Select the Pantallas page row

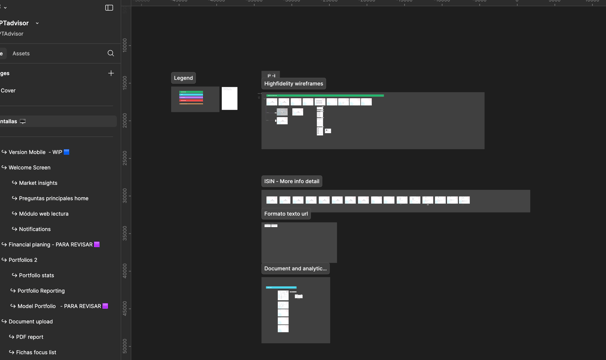pos(58,121)
